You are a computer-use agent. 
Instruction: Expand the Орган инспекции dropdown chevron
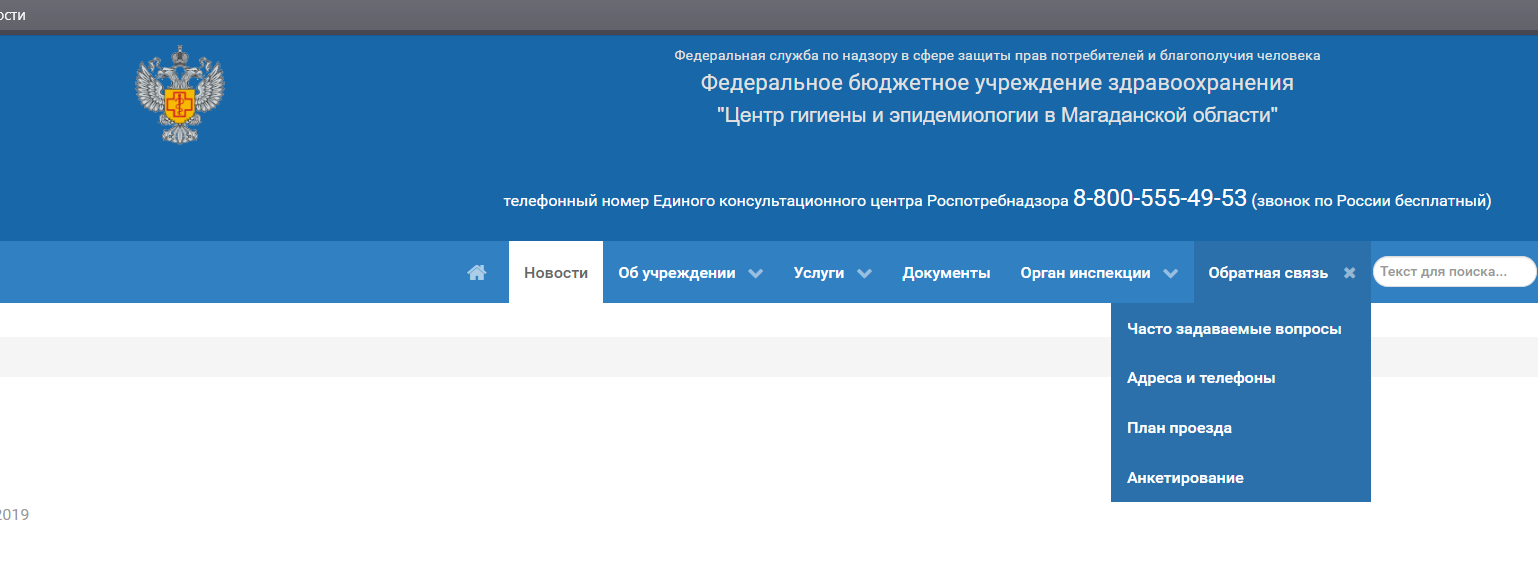coord(1171,273)
